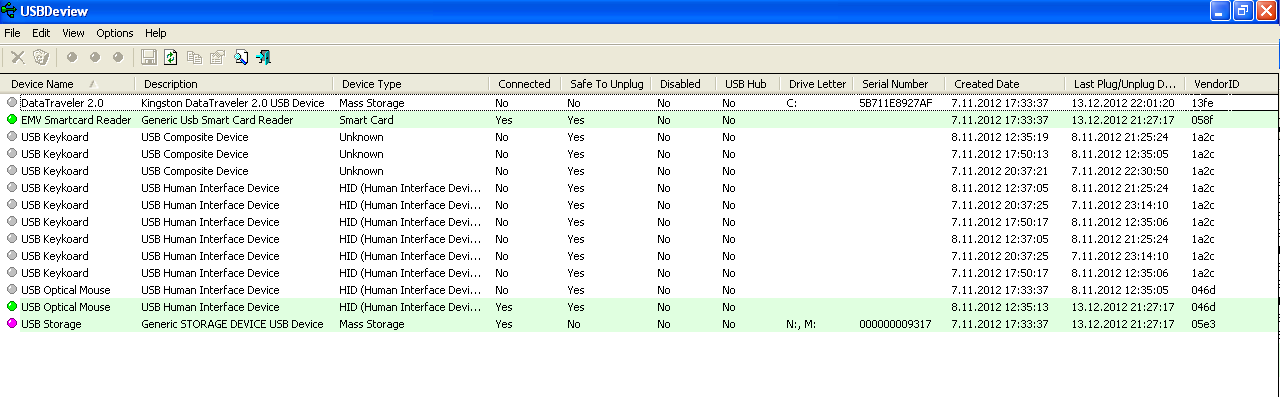Sort by the Serial Number column header
Image resolution: width=1280 pixels, height=397 pixels.
pyautogui.click(x=899, y=84)
